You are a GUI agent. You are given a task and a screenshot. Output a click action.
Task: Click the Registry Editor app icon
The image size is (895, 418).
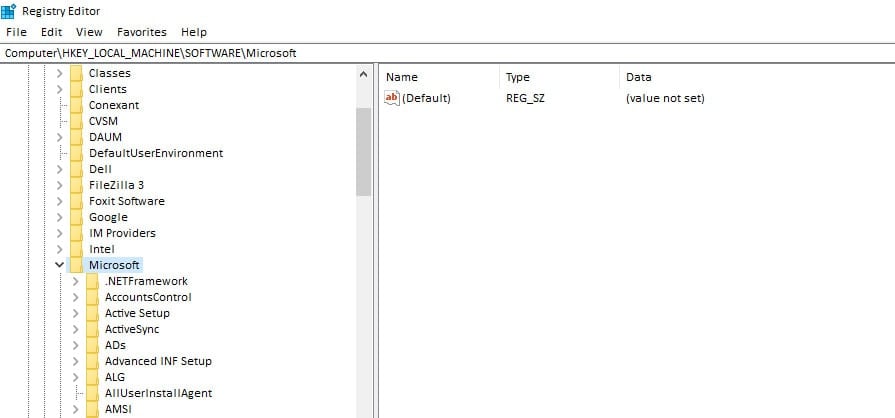tap(9, 11)
